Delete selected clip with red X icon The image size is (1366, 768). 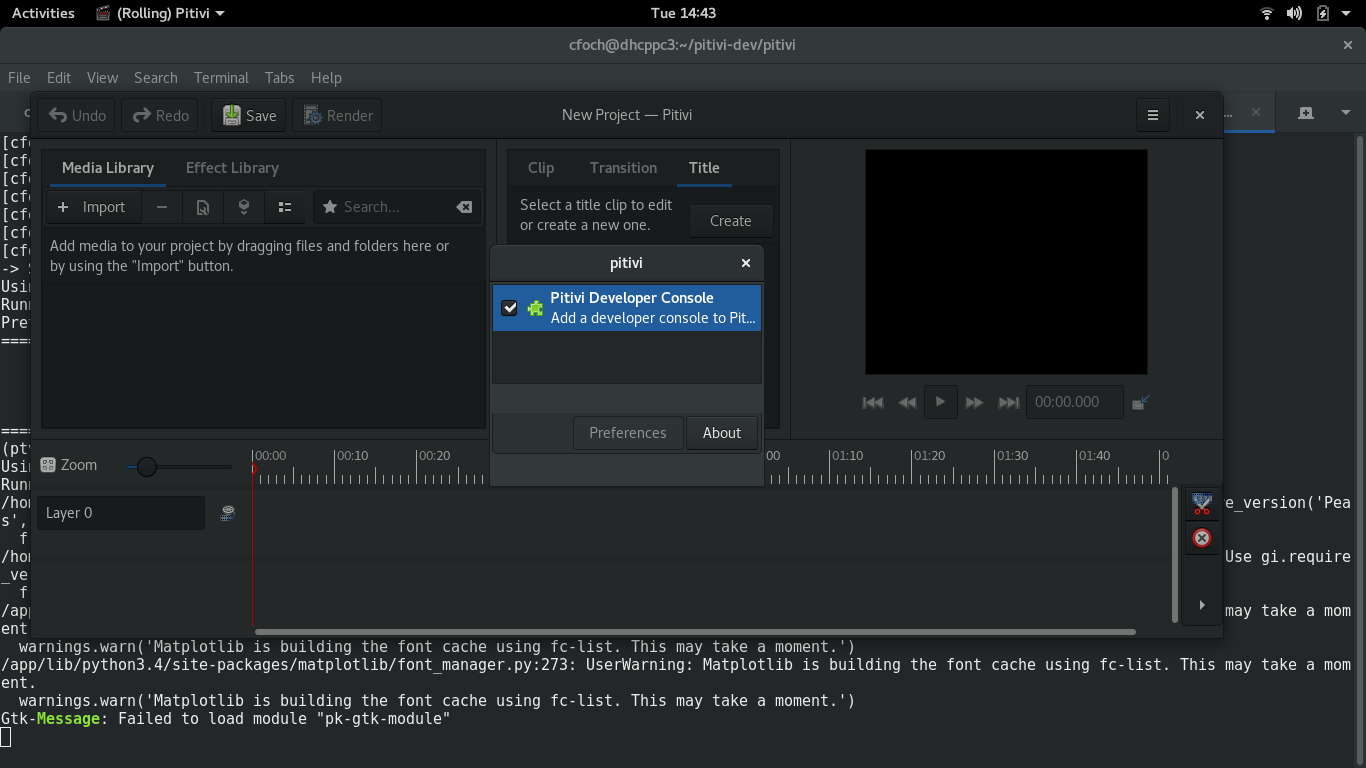pyautogui.click(x=1202, y=538)
